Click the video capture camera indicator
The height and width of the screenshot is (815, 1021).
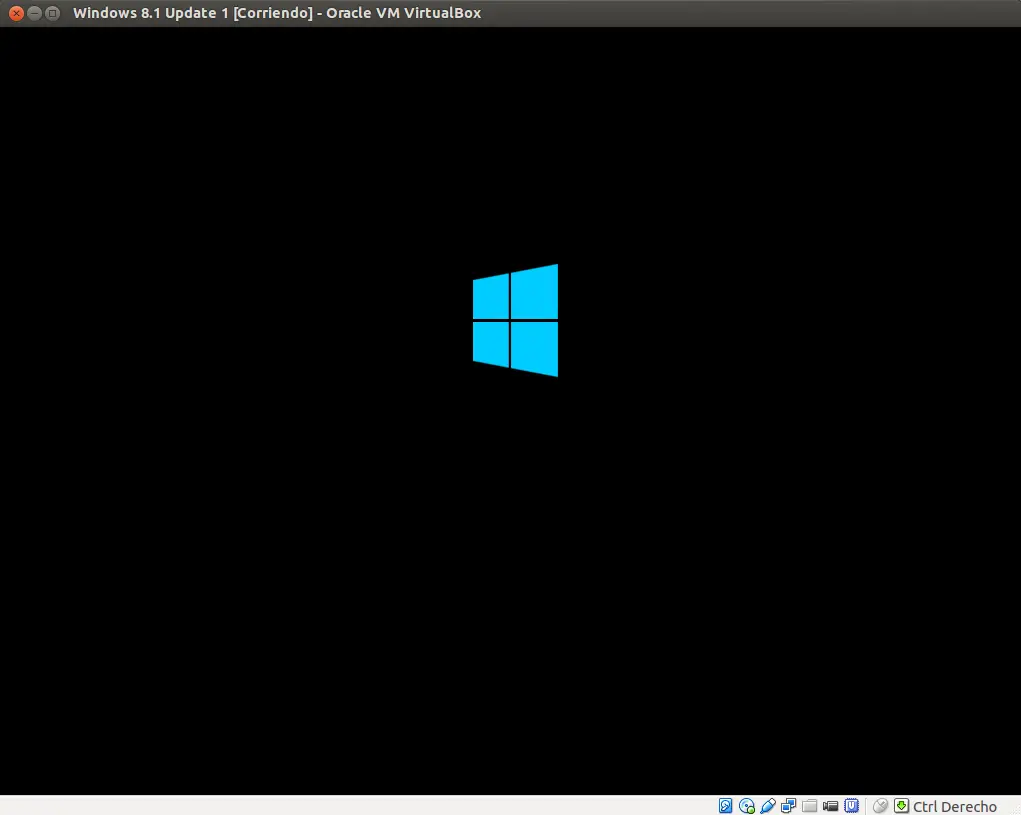pyautogui.click(x=830, y=806)
